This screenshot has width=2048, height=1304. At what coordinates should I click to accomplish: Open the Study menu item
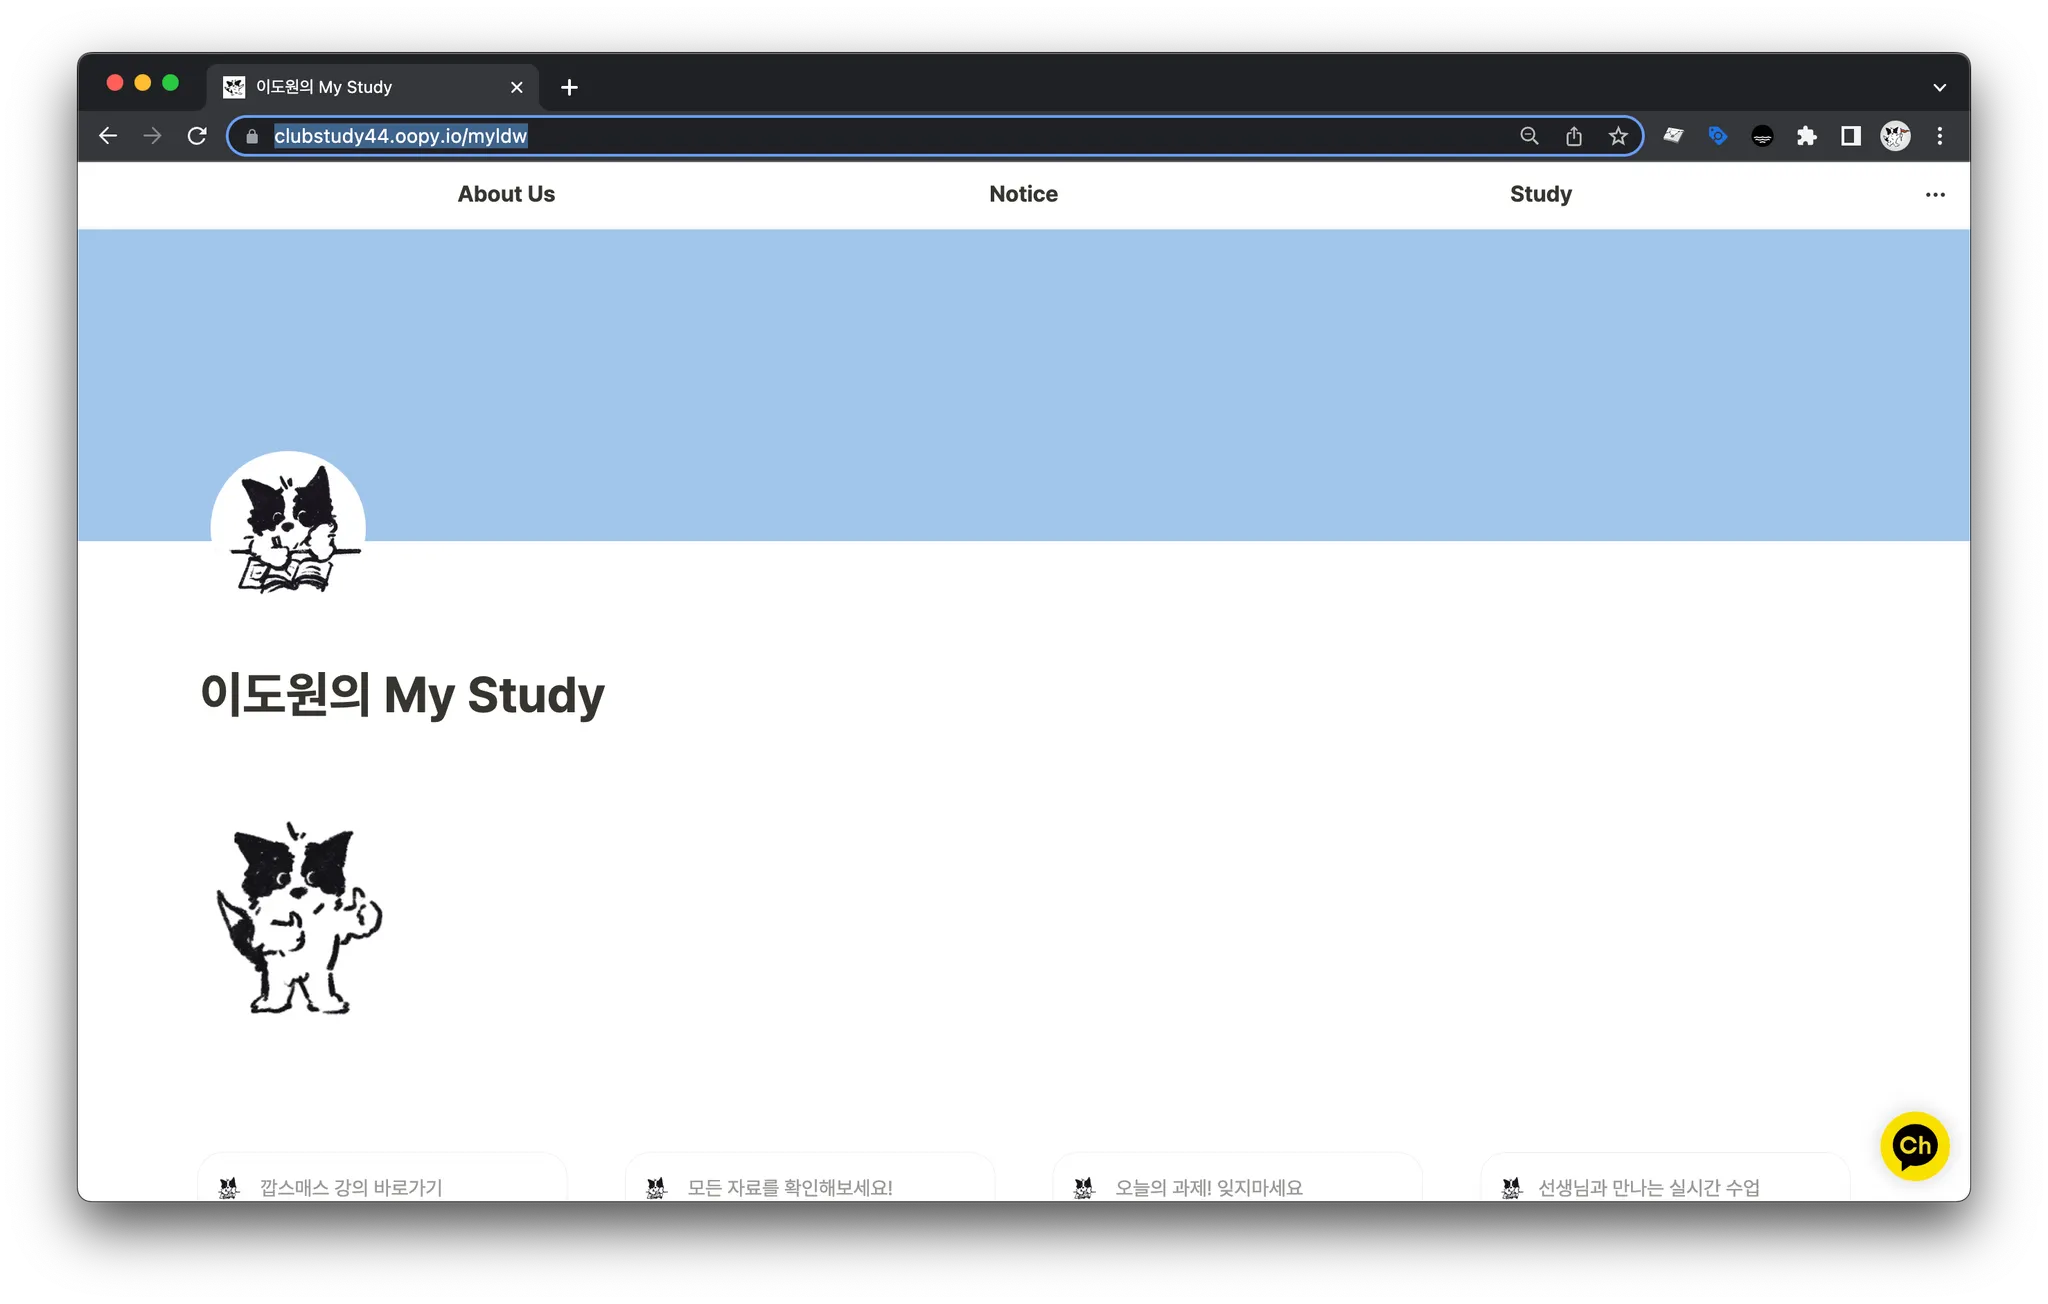(x=1540, y=194)
